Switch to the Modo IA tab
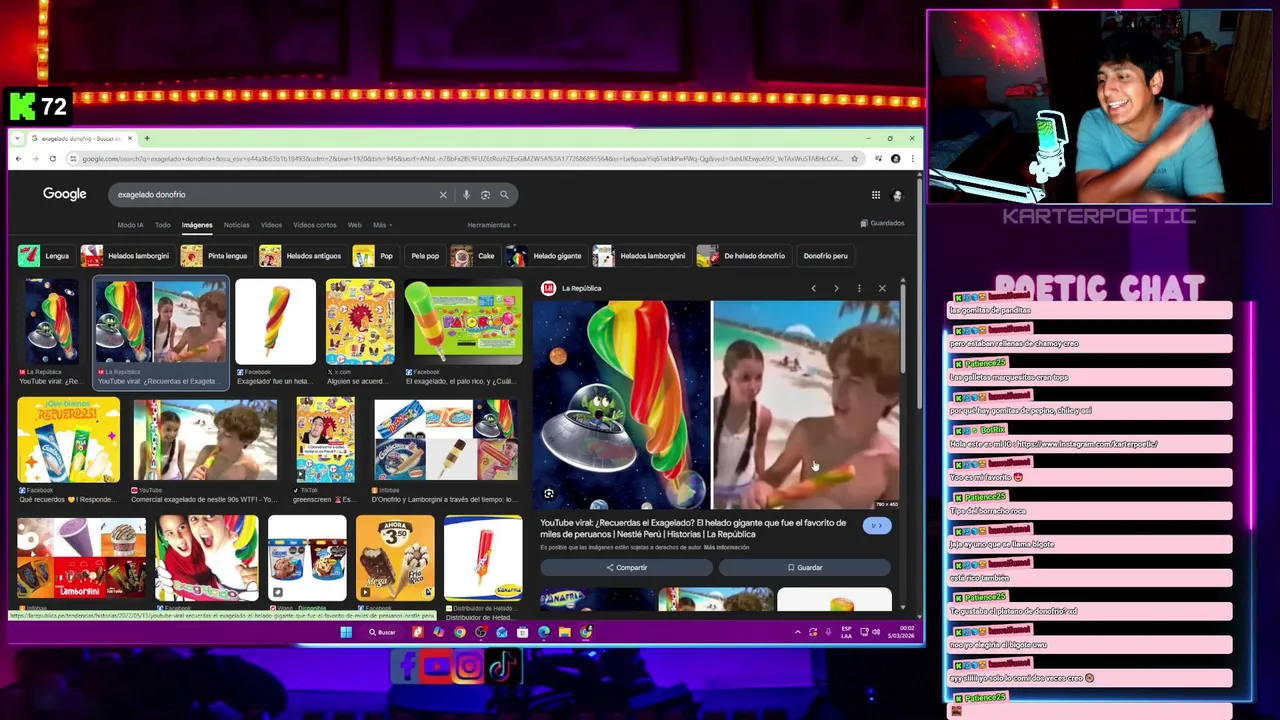The width and height of the screenshot is (1280, 720). [130, 225]
